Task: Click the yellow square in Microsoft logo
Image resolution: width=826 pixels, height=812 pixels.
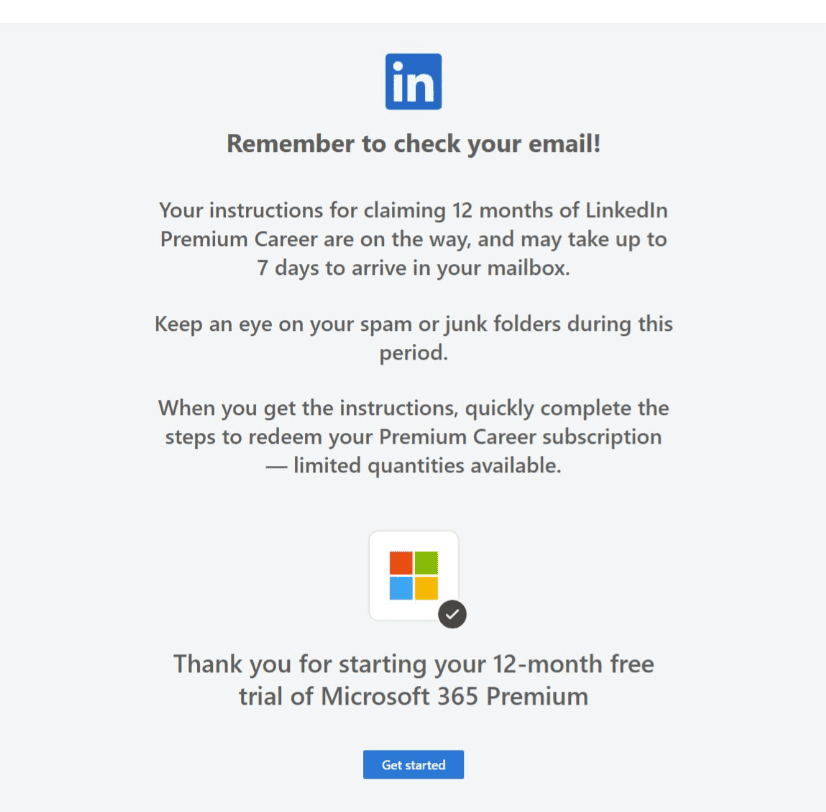Action: (x=426, y=588)
